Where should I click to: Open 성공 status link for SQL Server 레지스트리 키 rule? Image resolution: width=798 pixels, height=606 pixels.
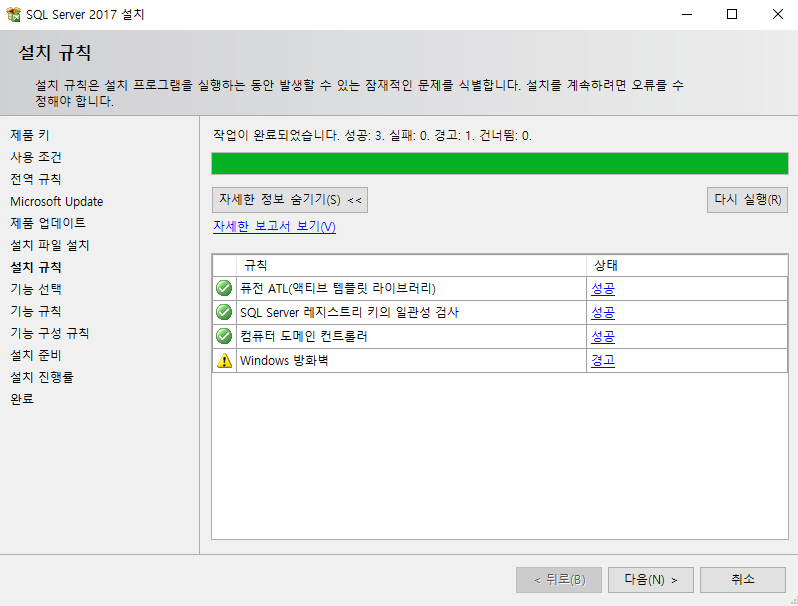tap(603, 312)
